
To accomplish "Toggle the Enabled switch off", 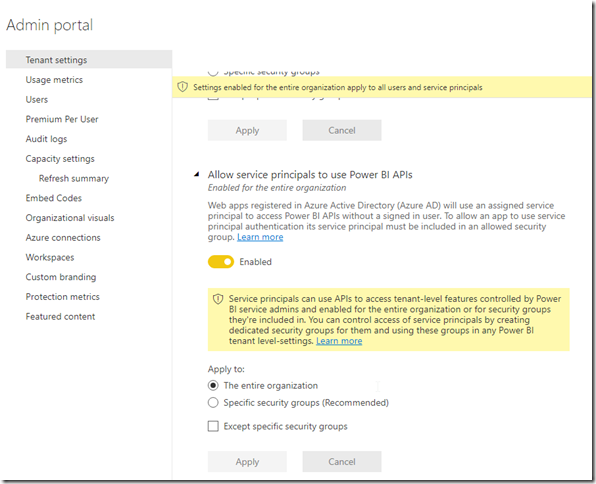I will click(x=221, y=262).
